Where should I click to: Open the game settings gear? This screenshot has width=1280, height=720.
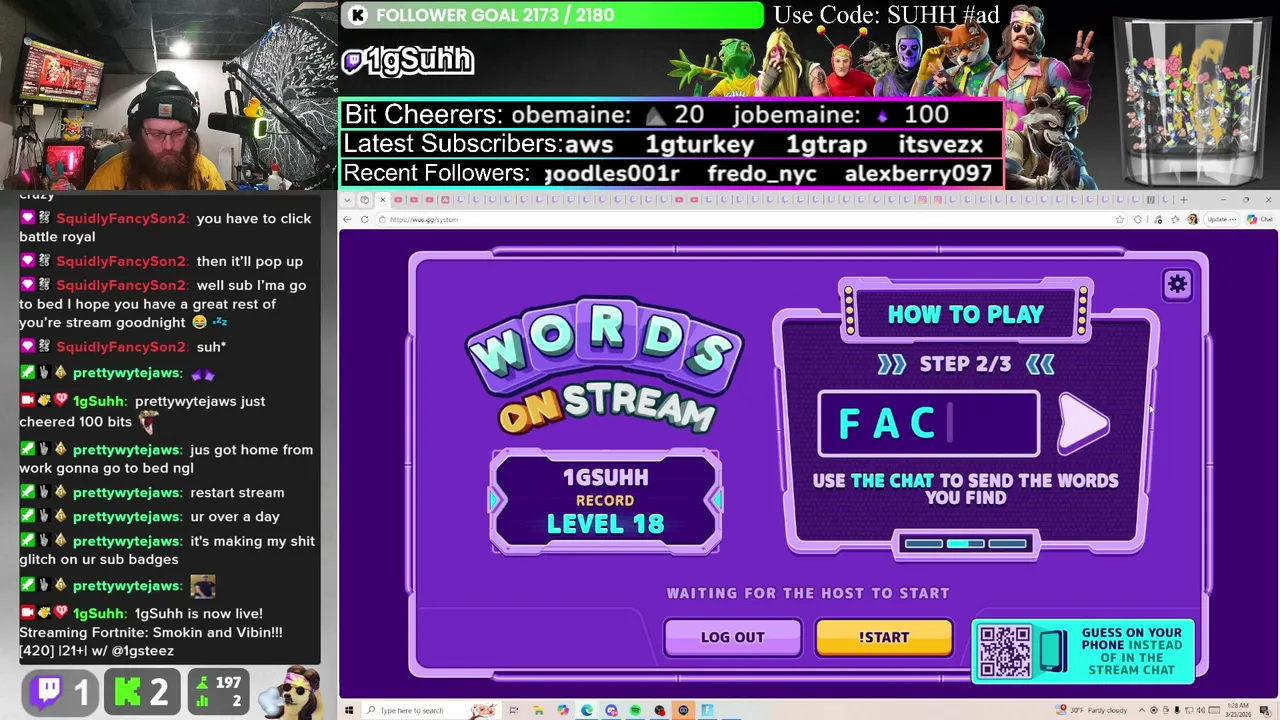pos(1177,285)
